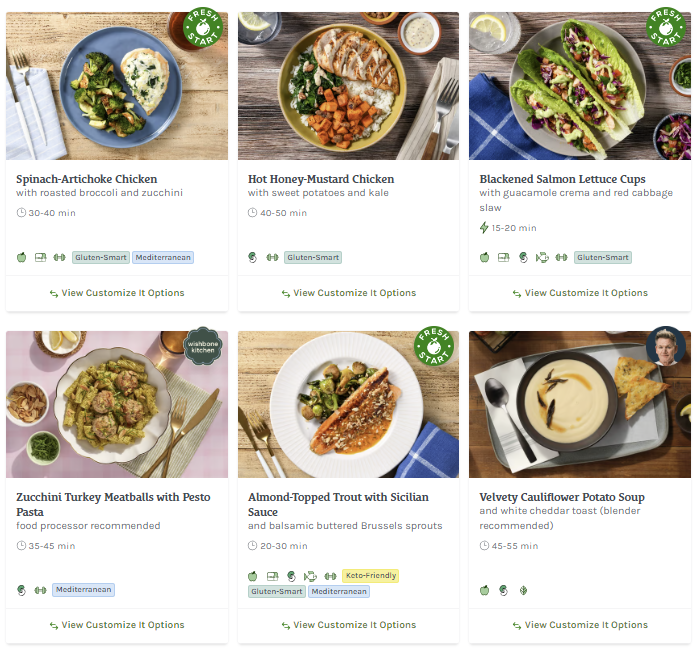Select the Mediterranean tag on Spinach-Artichoke Chicken
Screen dimensions: 697x650
pos(163,257)
